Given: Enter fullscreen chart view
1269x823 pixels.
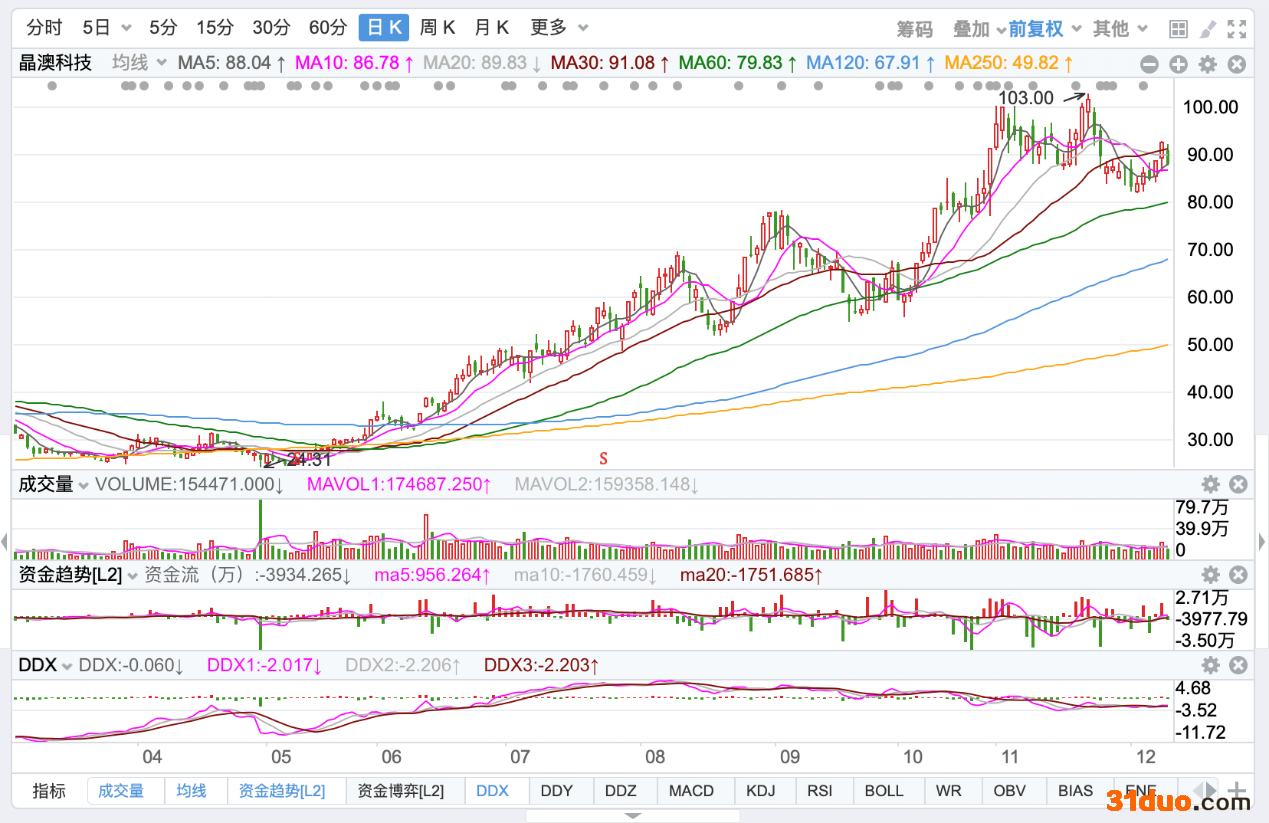Looking at the screenshot, I should coord(1238,29).
